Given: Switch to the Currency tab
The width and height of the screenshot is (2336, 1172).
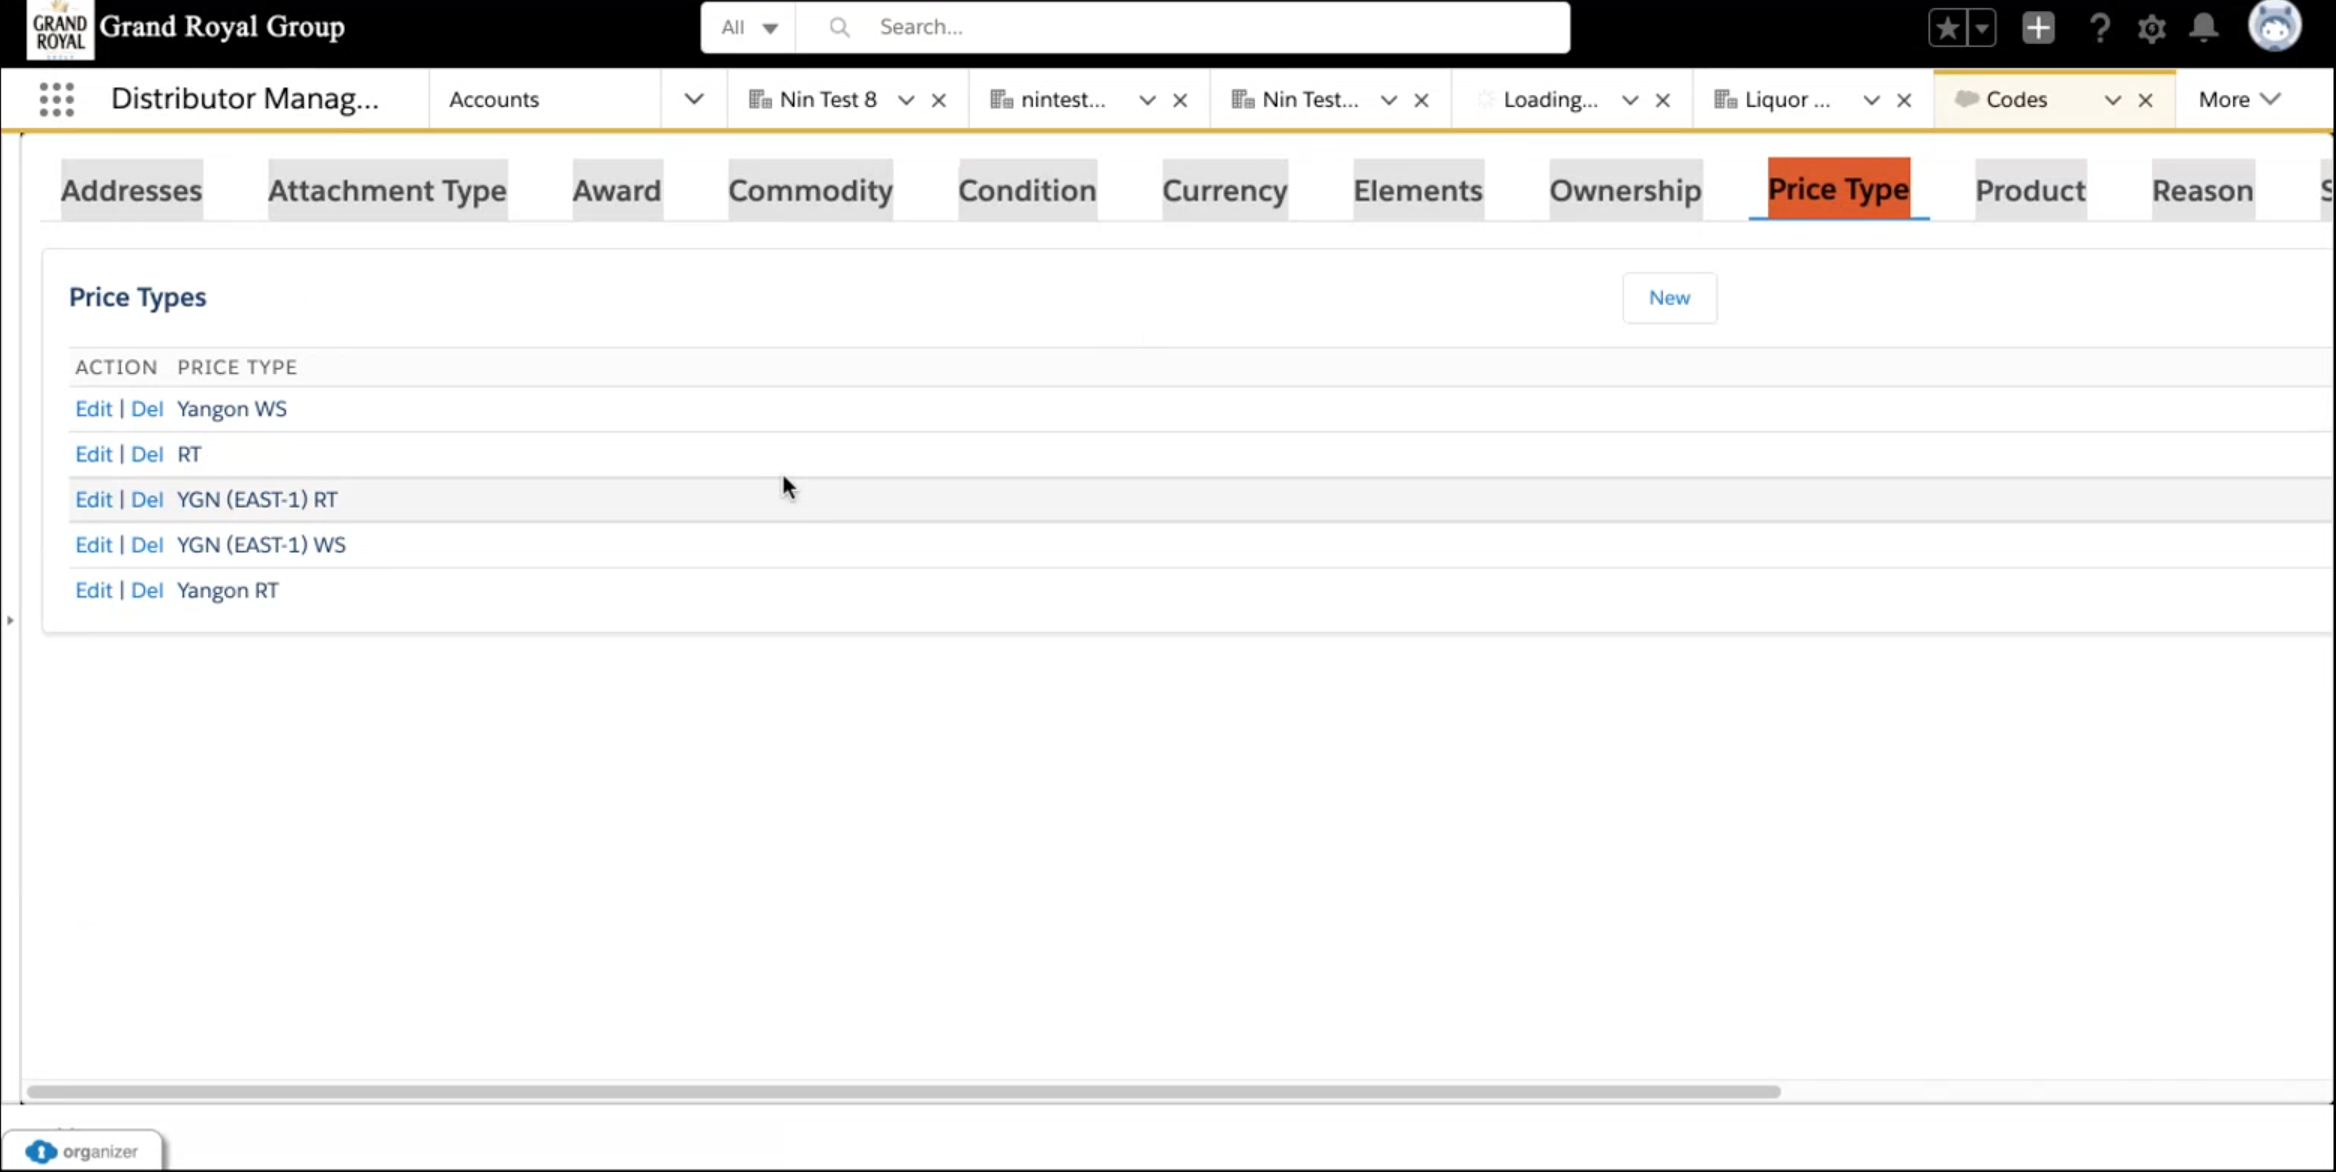Looking at the screenshot, I should tap(1224, 190).
